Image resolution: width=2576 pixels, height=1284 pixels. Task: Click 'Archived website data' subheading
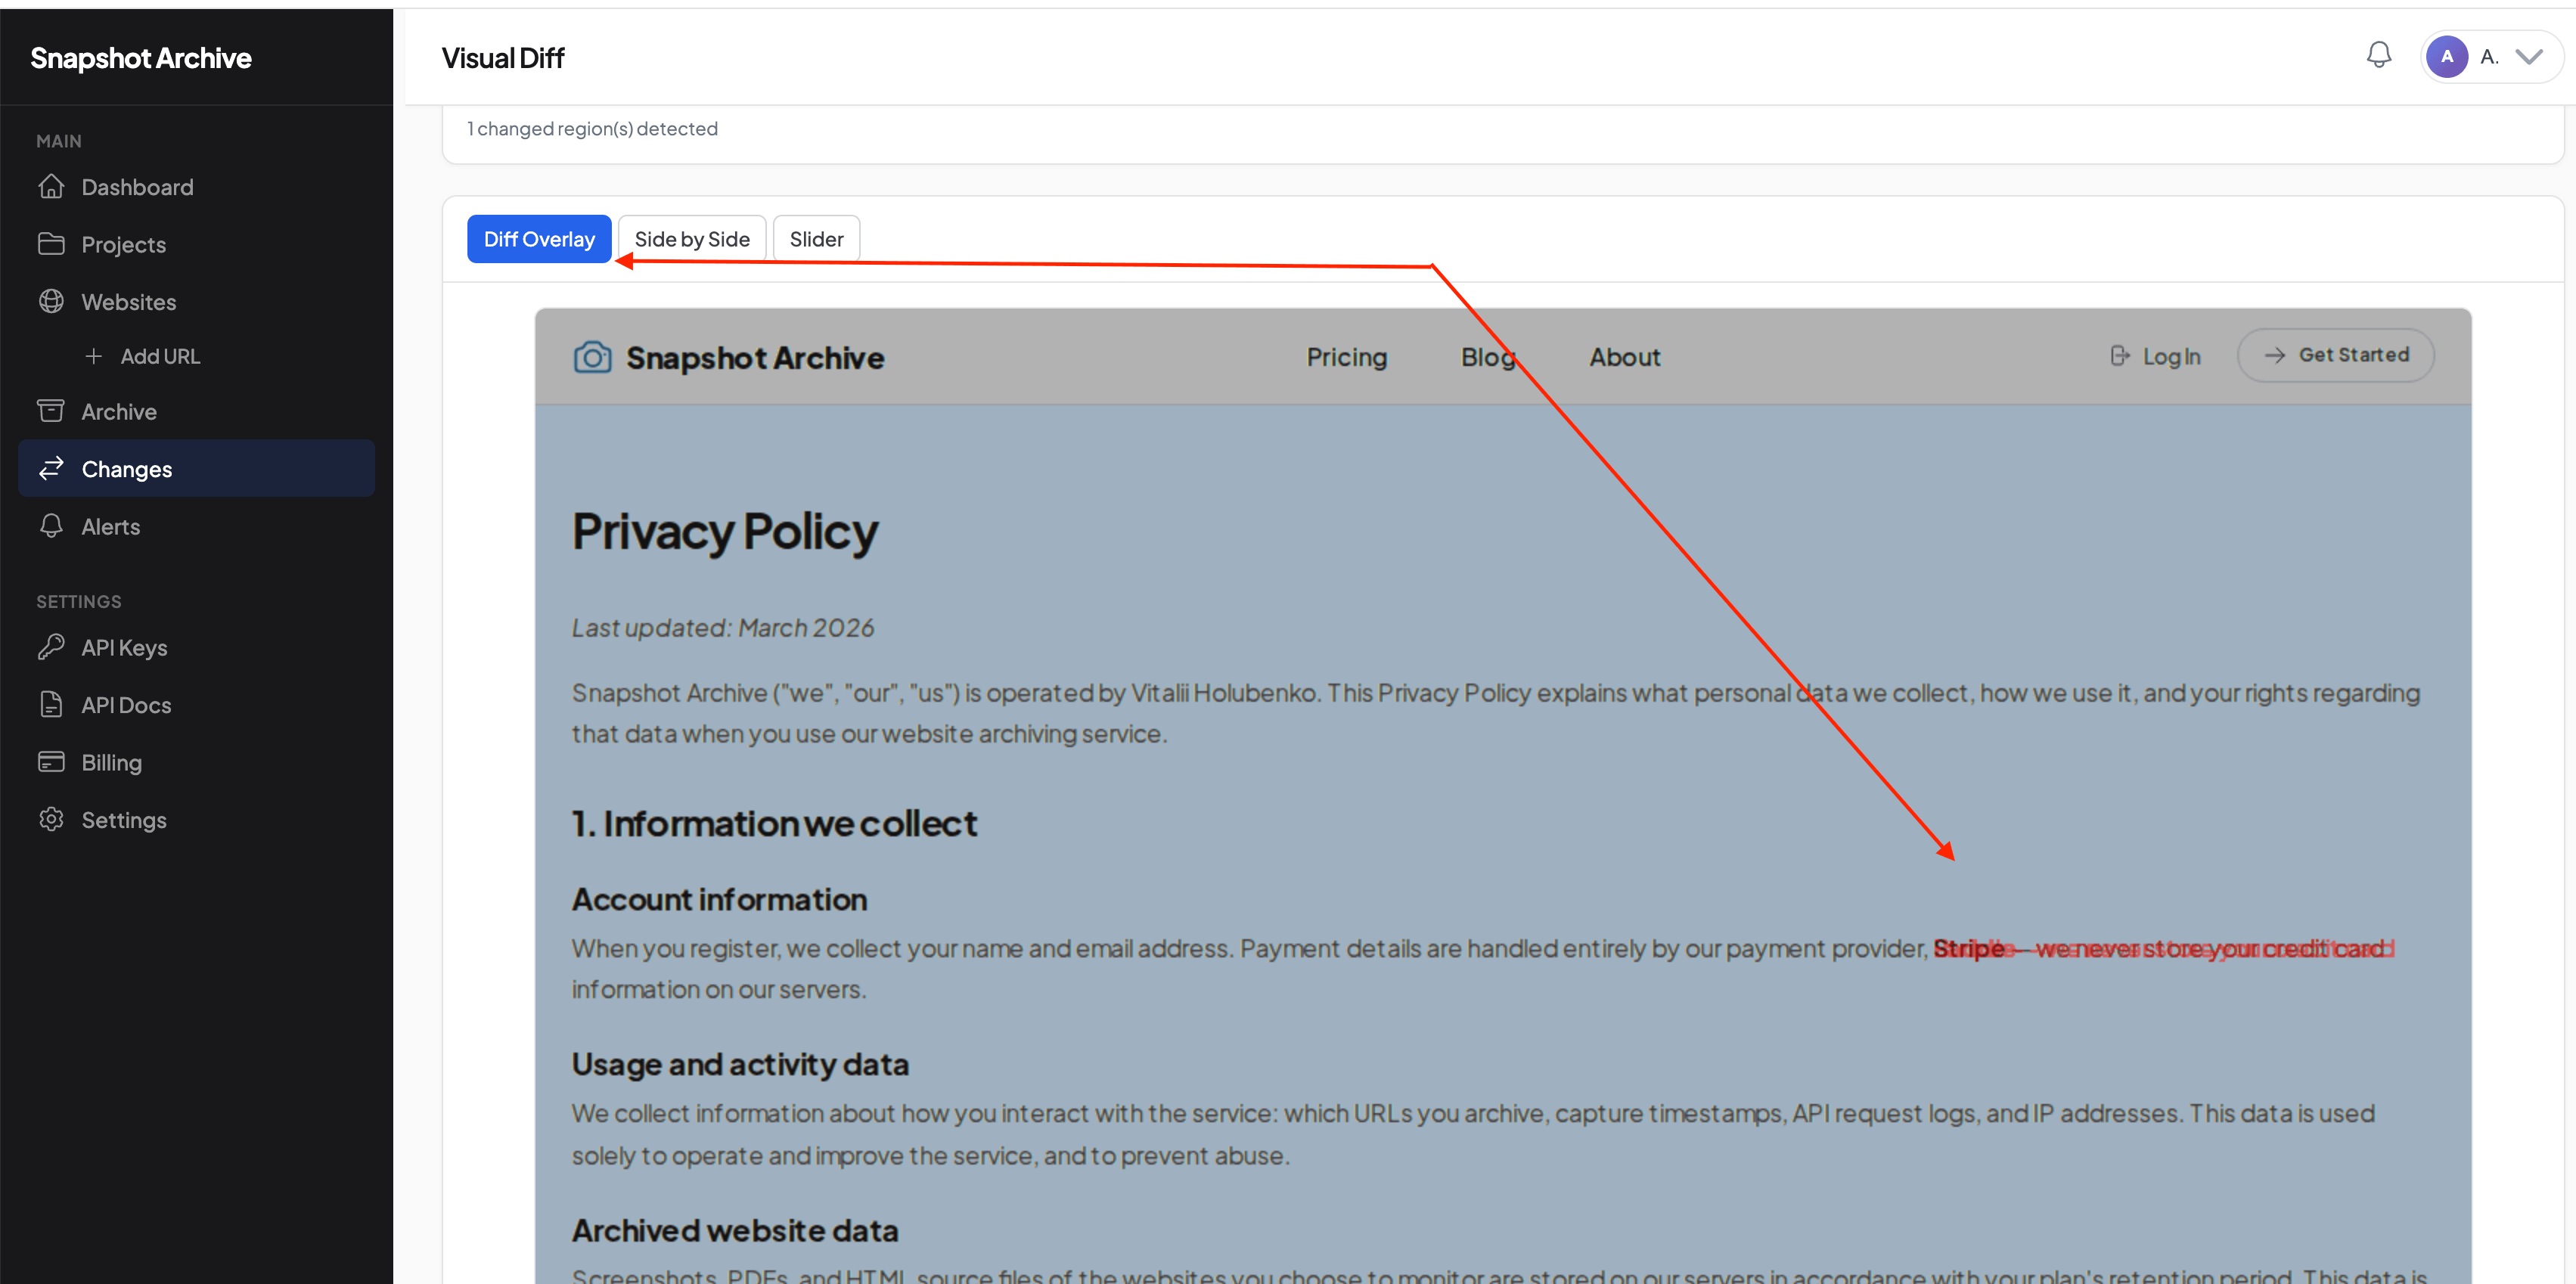pyautogui.click(x=735, y=1230)
